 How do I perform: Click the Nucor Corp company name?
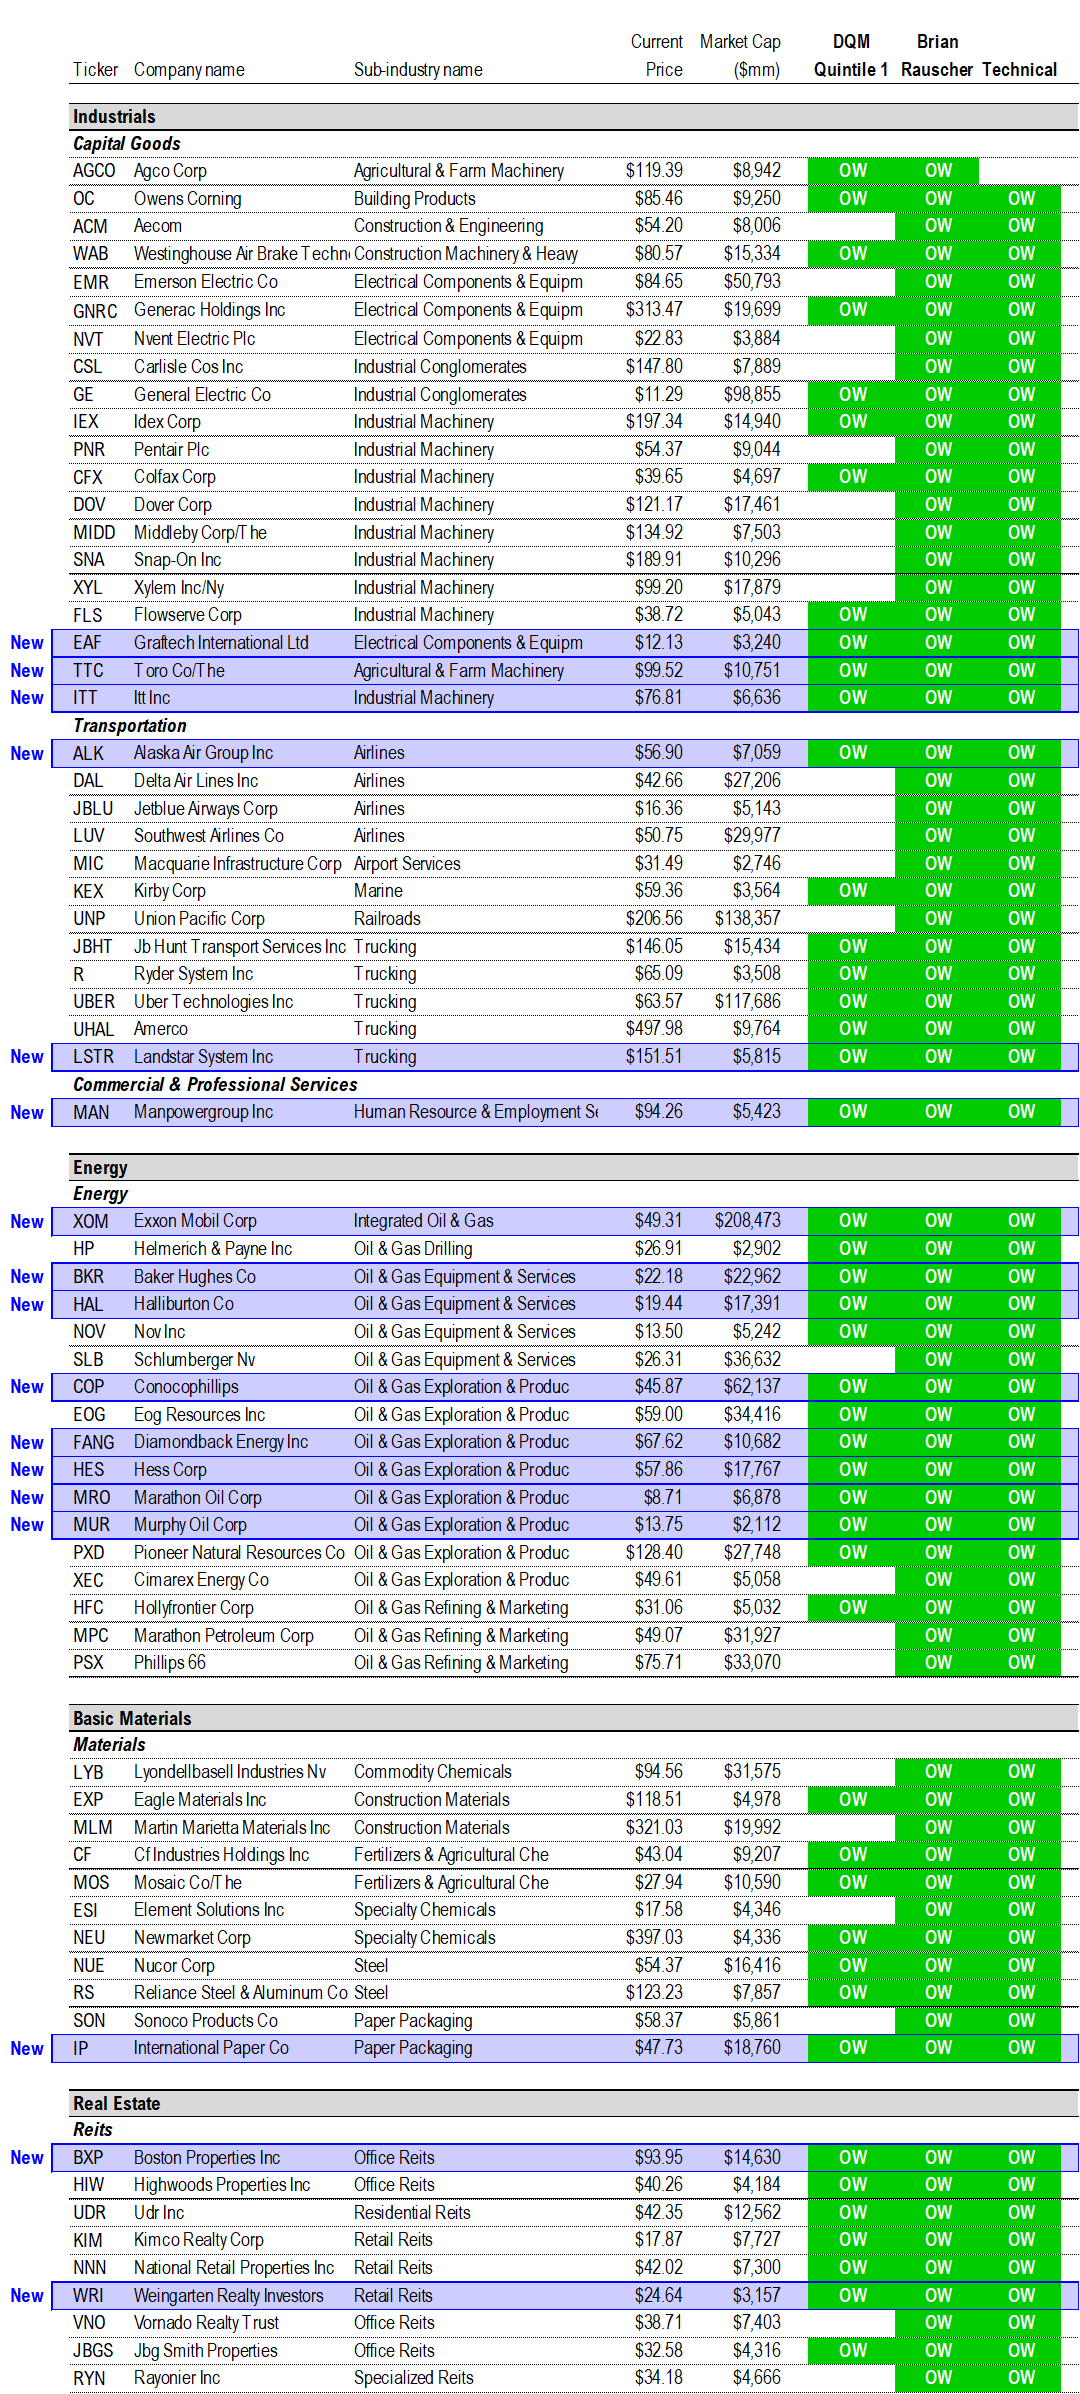tap(174, 1966)
